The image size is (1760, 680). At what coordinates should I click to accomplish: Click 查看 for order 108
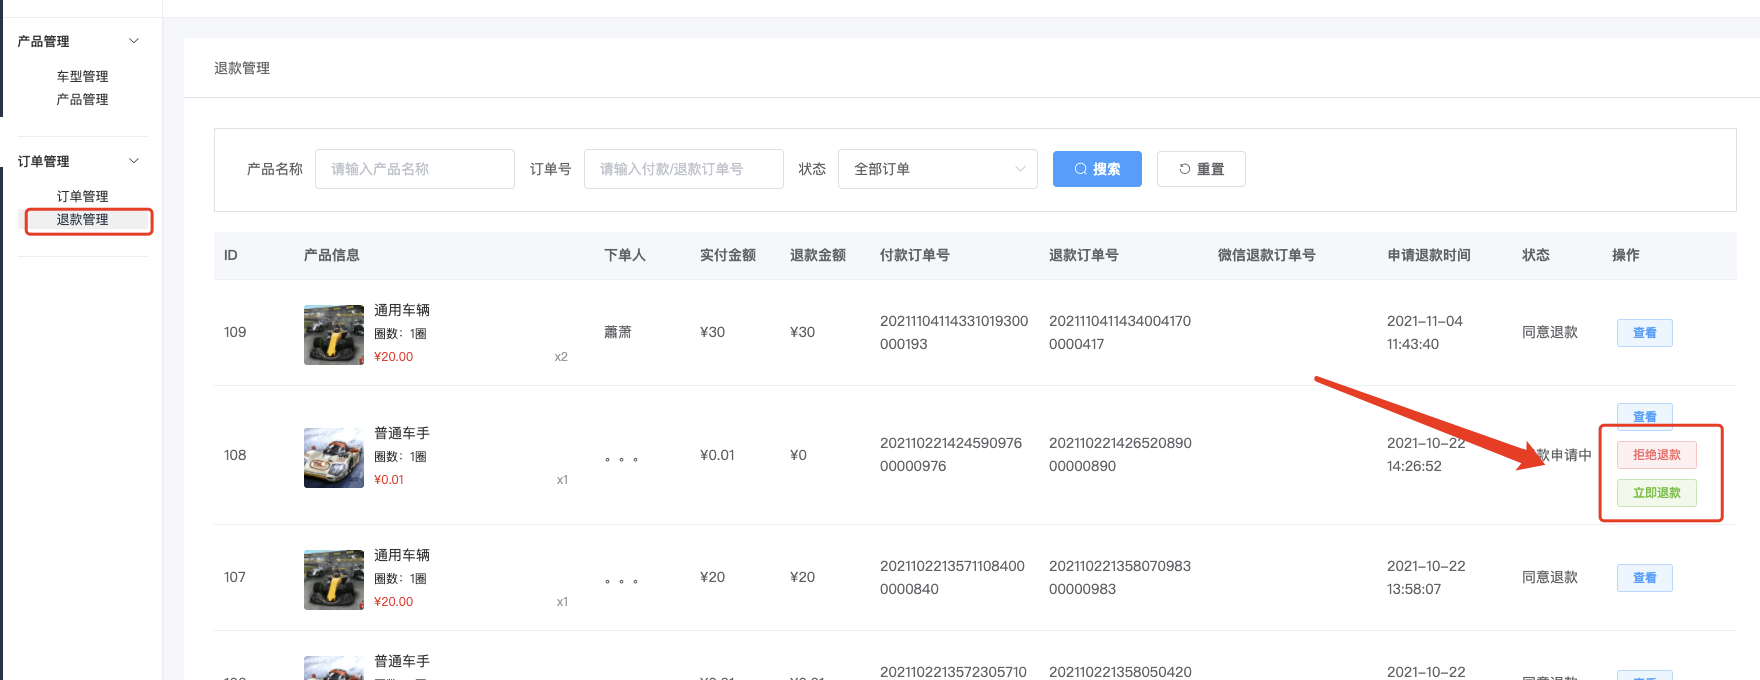click(1645, 416)
